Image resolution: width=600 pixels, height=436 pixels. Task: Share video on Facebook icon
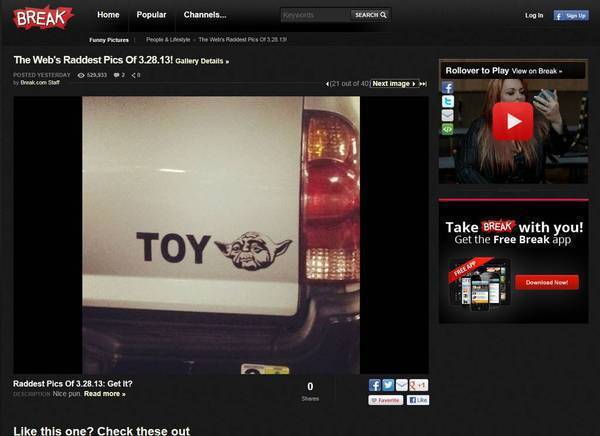[x=448, y=87]
